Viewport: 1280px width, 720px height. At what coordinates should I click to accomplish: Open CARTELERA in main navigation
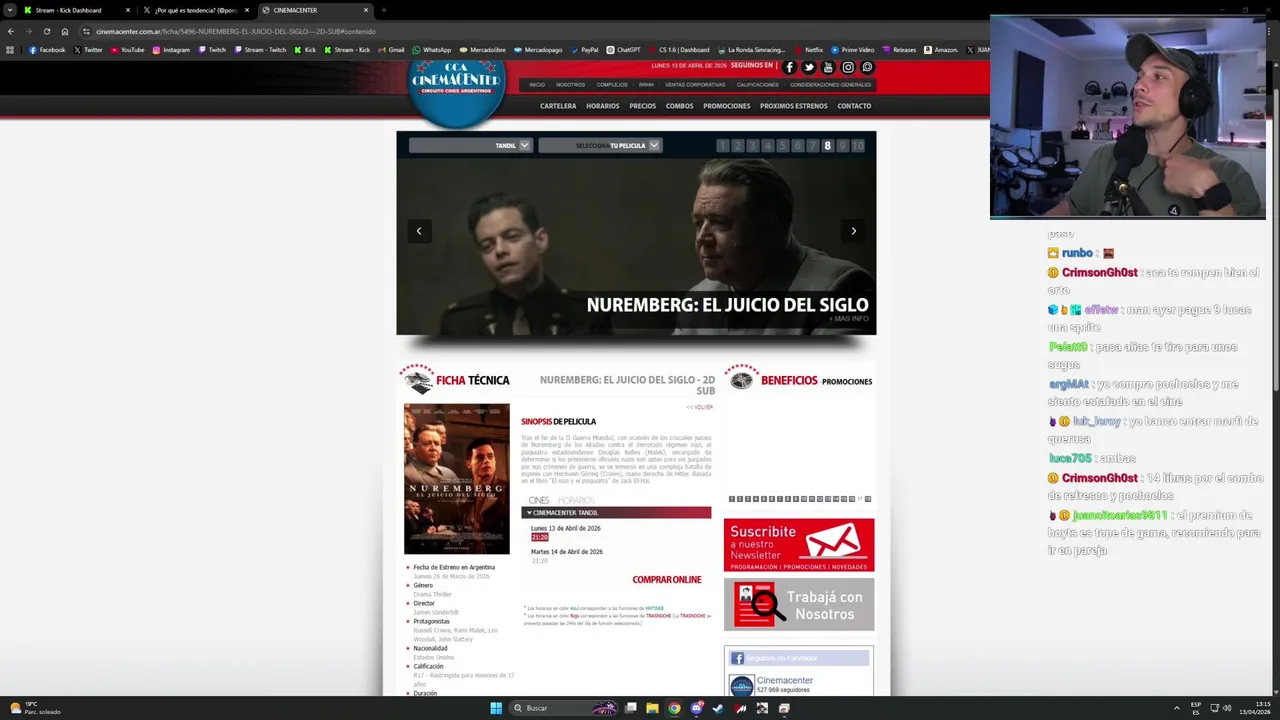558,106
